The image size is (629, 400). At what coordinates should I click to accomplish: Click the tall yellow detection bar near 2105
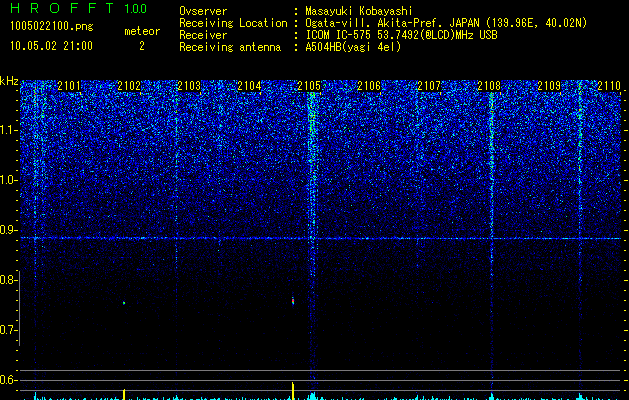[x=293, y=391]
